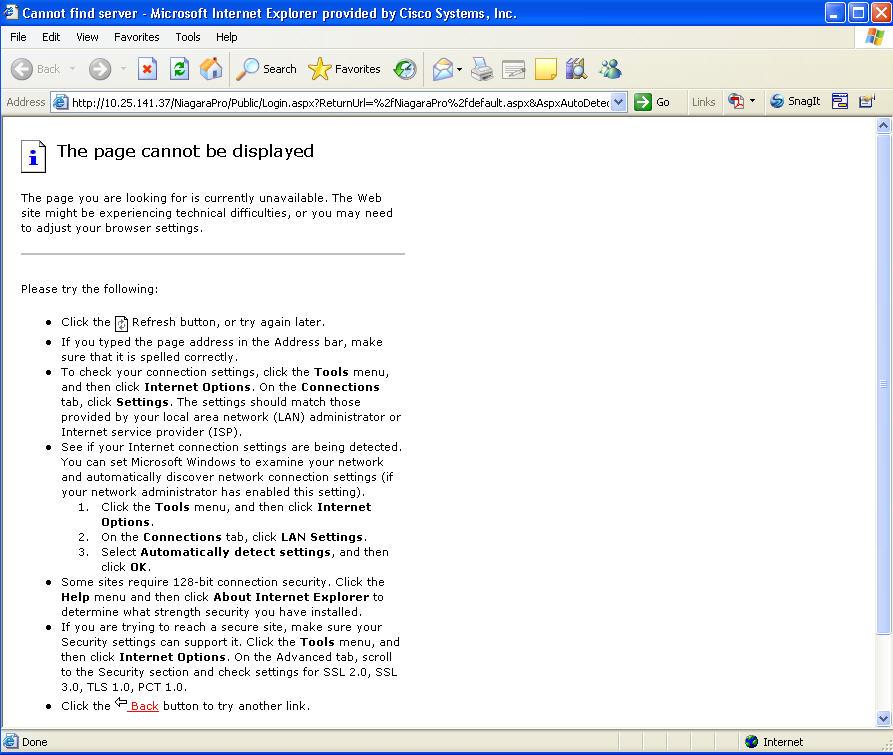Click the yellow Discuss note icon
The image size is (893, 755).
coord(546,69)
